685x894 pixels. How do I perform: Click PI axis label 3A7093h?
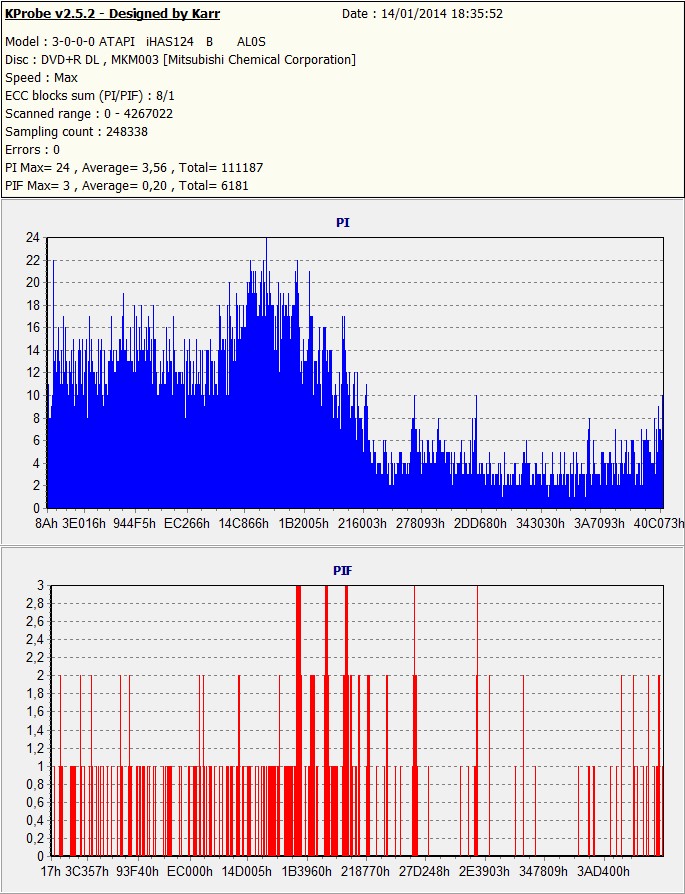(599, 523)
